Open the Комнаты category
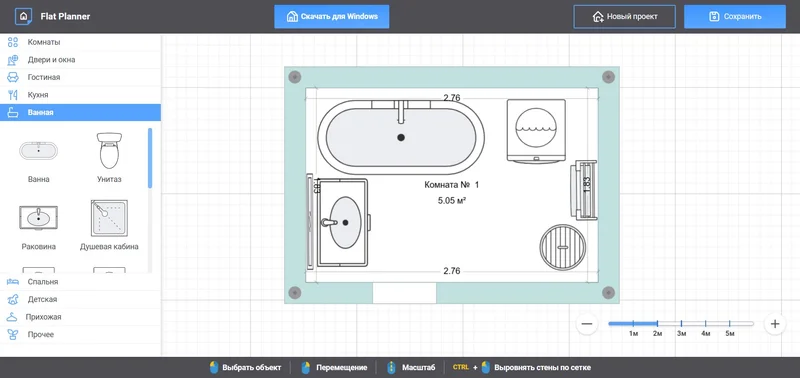 [80, 42]
